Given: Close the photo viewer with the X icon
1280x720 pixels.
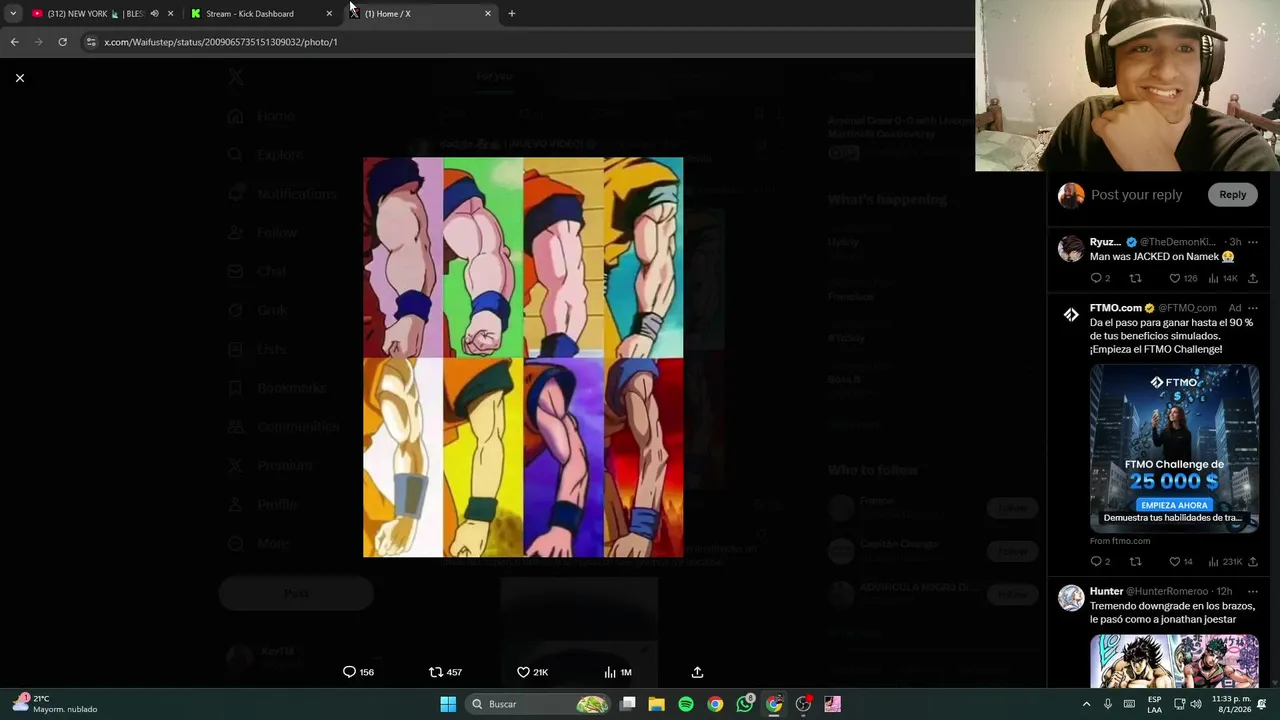Looking at the screenshot, I should click(x=19, y=78).
